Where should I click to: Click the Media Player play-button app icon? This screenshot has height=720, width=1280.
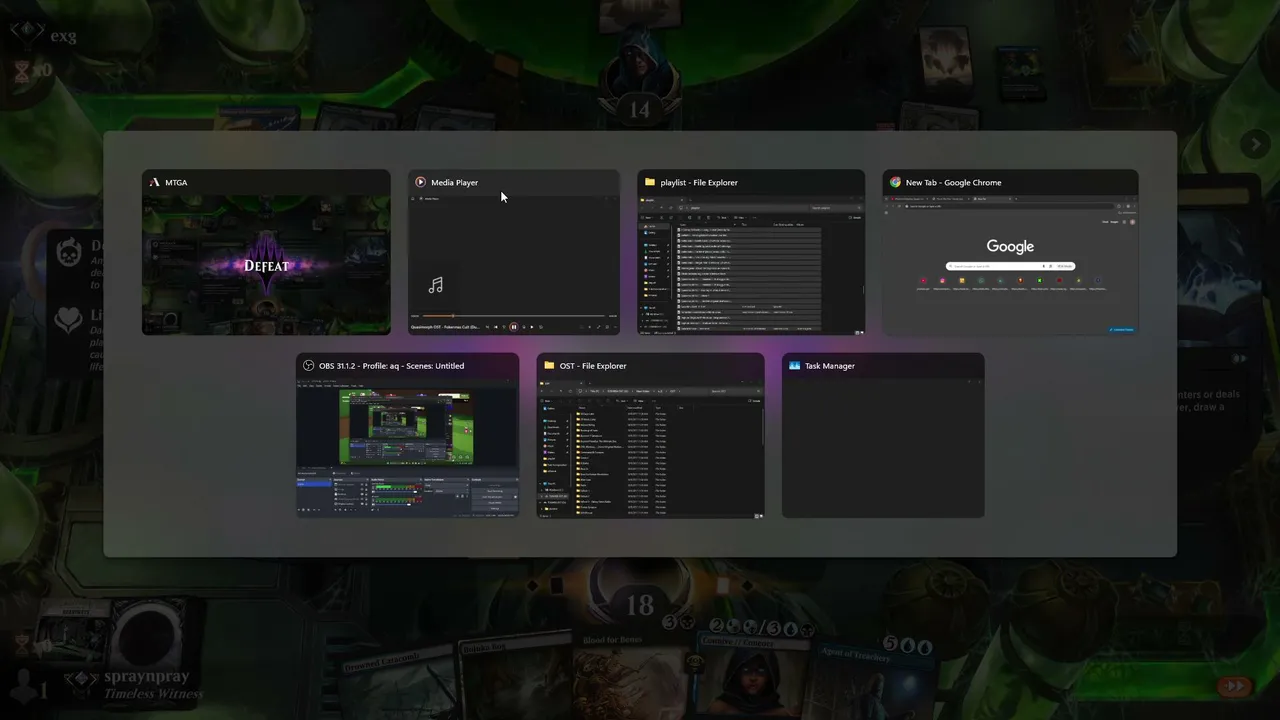421,182
